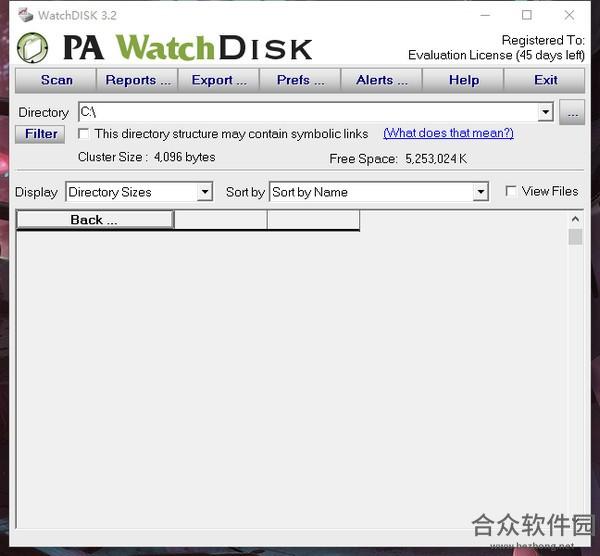
Task: Close the WatchDISK window
Action: click(x=569, y=15)
